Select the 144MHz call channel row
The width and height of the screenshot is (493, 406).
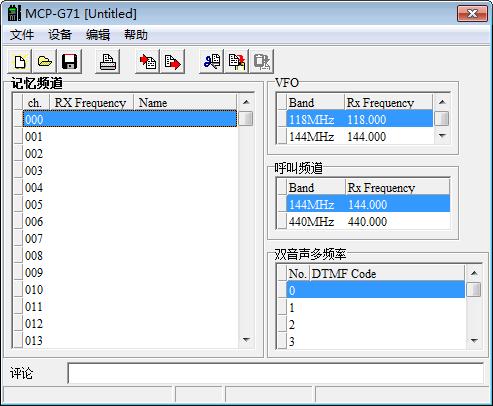tap(368, 204)
